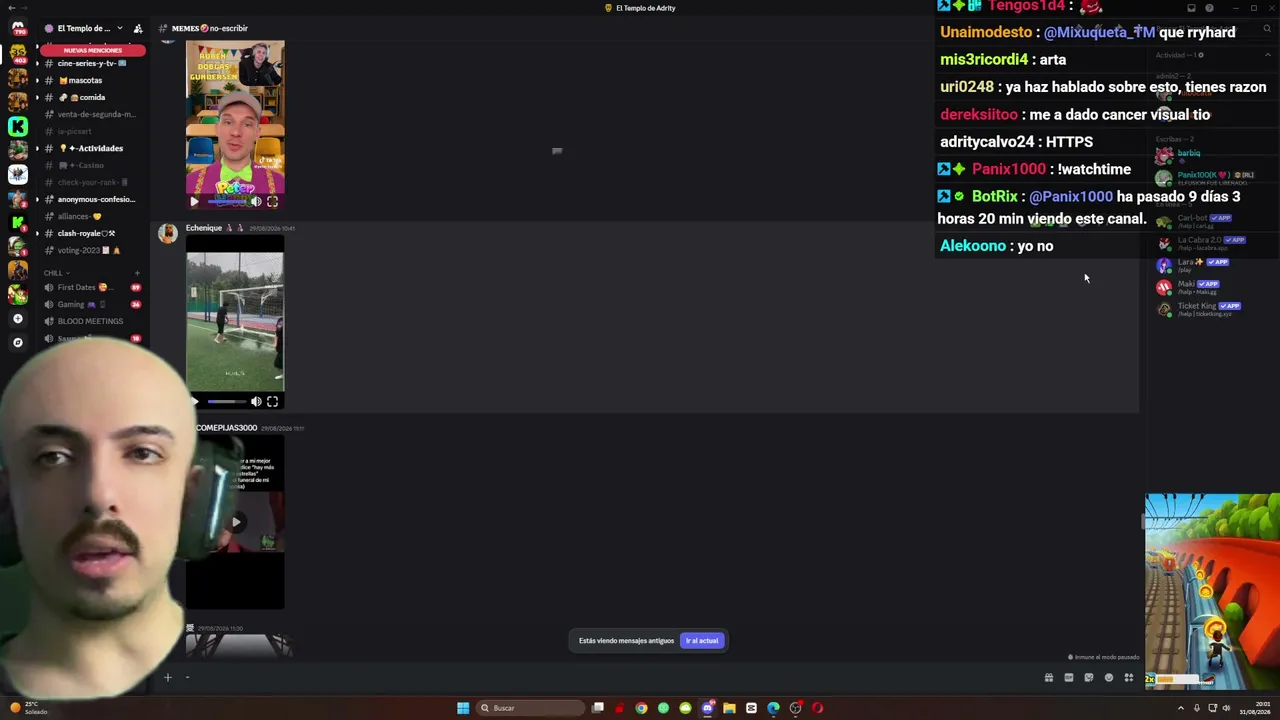Open the emoji picker icon
The width and height of the screenshot is (1280, 720).
[1108, 678]
